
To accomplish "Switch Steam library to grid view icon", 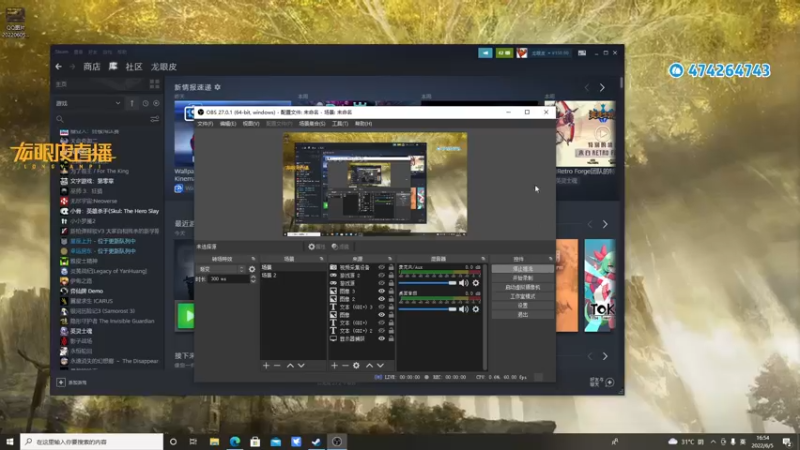I will pyautogui.click(x=155, y=84).
